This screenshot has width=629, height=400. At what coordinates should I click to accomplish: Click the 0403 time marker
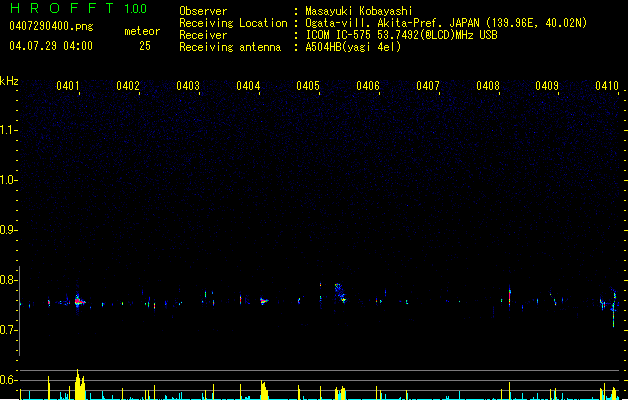tap(188, 86)
